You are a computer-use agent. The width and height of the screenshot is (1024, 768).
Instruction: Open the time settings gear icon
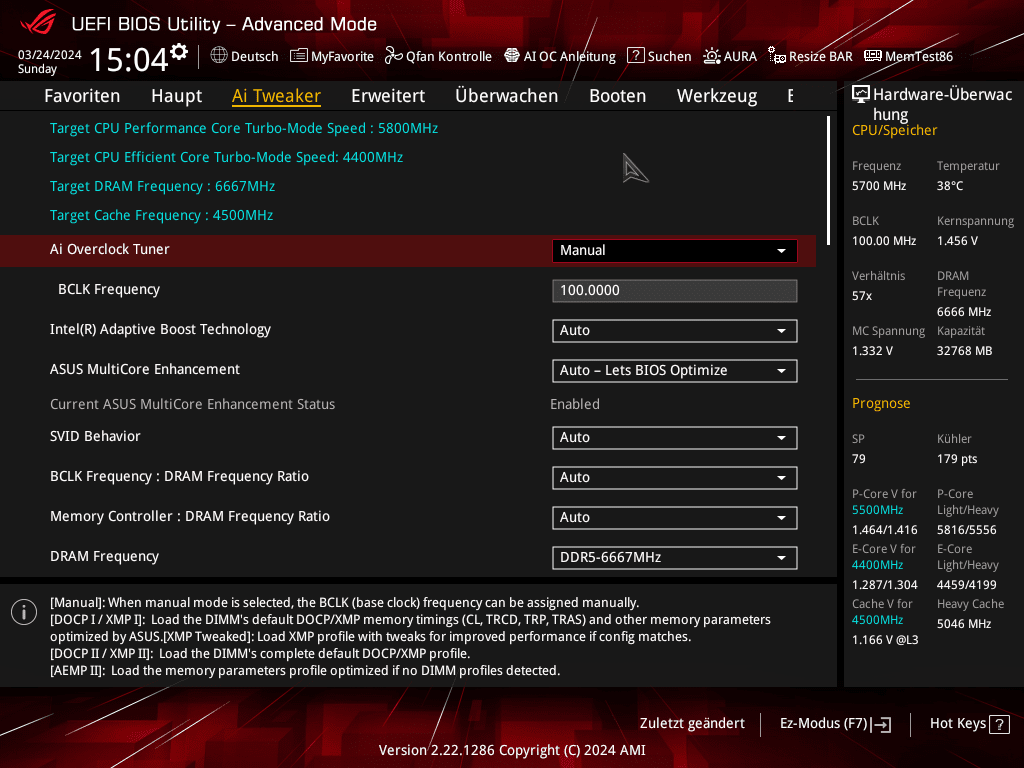click(179, 52)
